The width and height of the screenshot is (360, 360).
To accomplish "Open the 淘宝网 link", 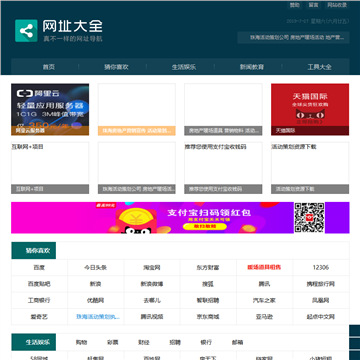I will tap(152, 267).
